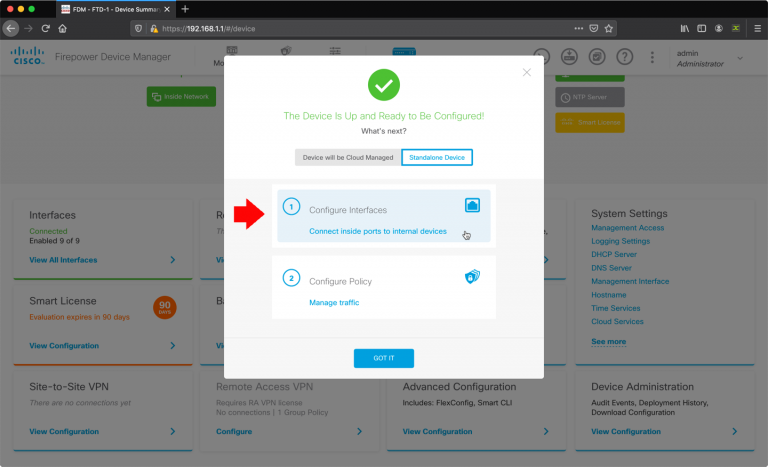Expand See more system settings
This screenshot has height=467, width=768.
(608, 342)
